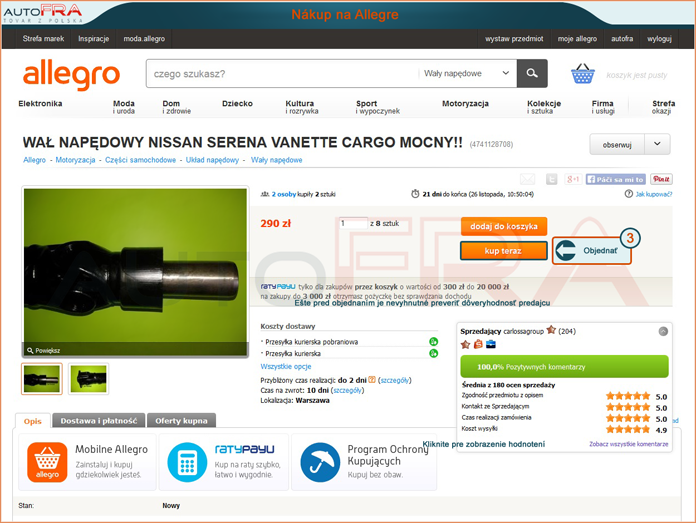Viewport: 696px width, 523px height.
Task: Select the second product thumbnail
Action: click(x=88, y=379)
